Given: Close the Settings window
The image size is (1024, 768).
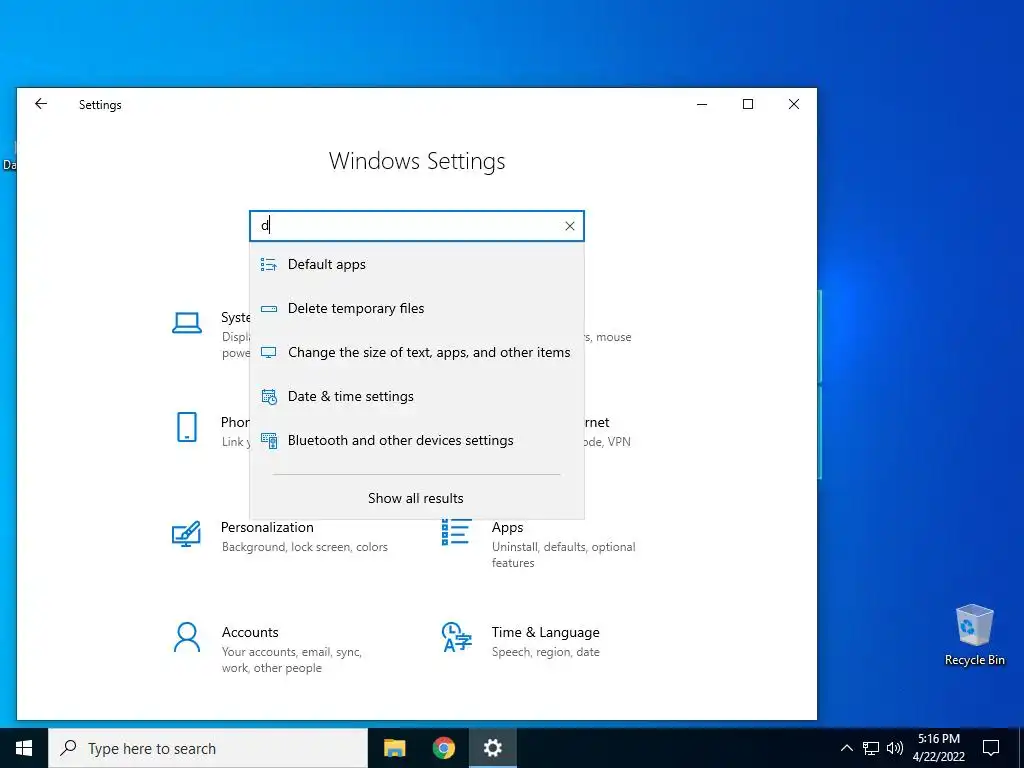Looking at the screenshot, I should (793, 104).
